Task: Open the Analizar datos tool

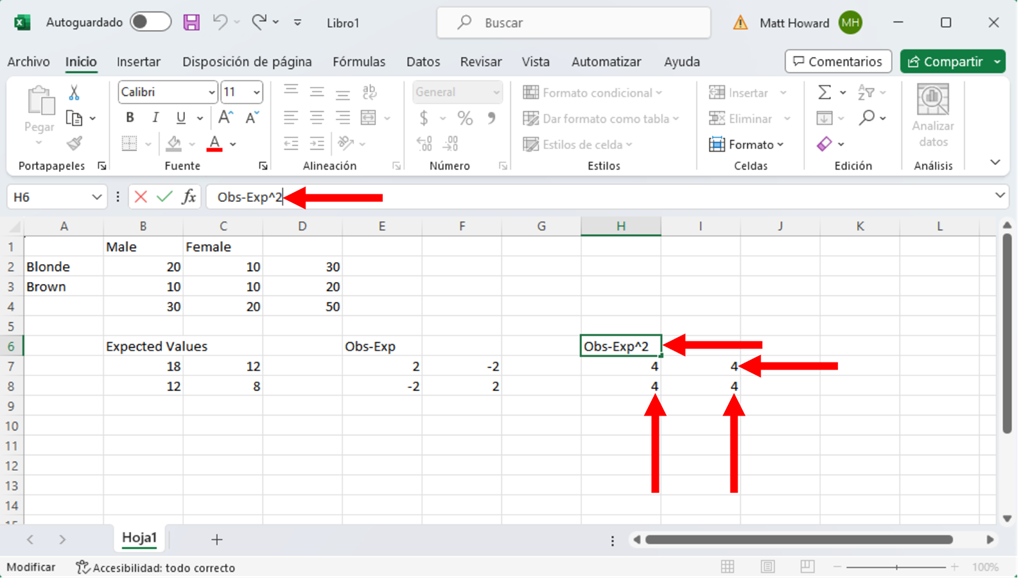Action: [x=932, y=116]
